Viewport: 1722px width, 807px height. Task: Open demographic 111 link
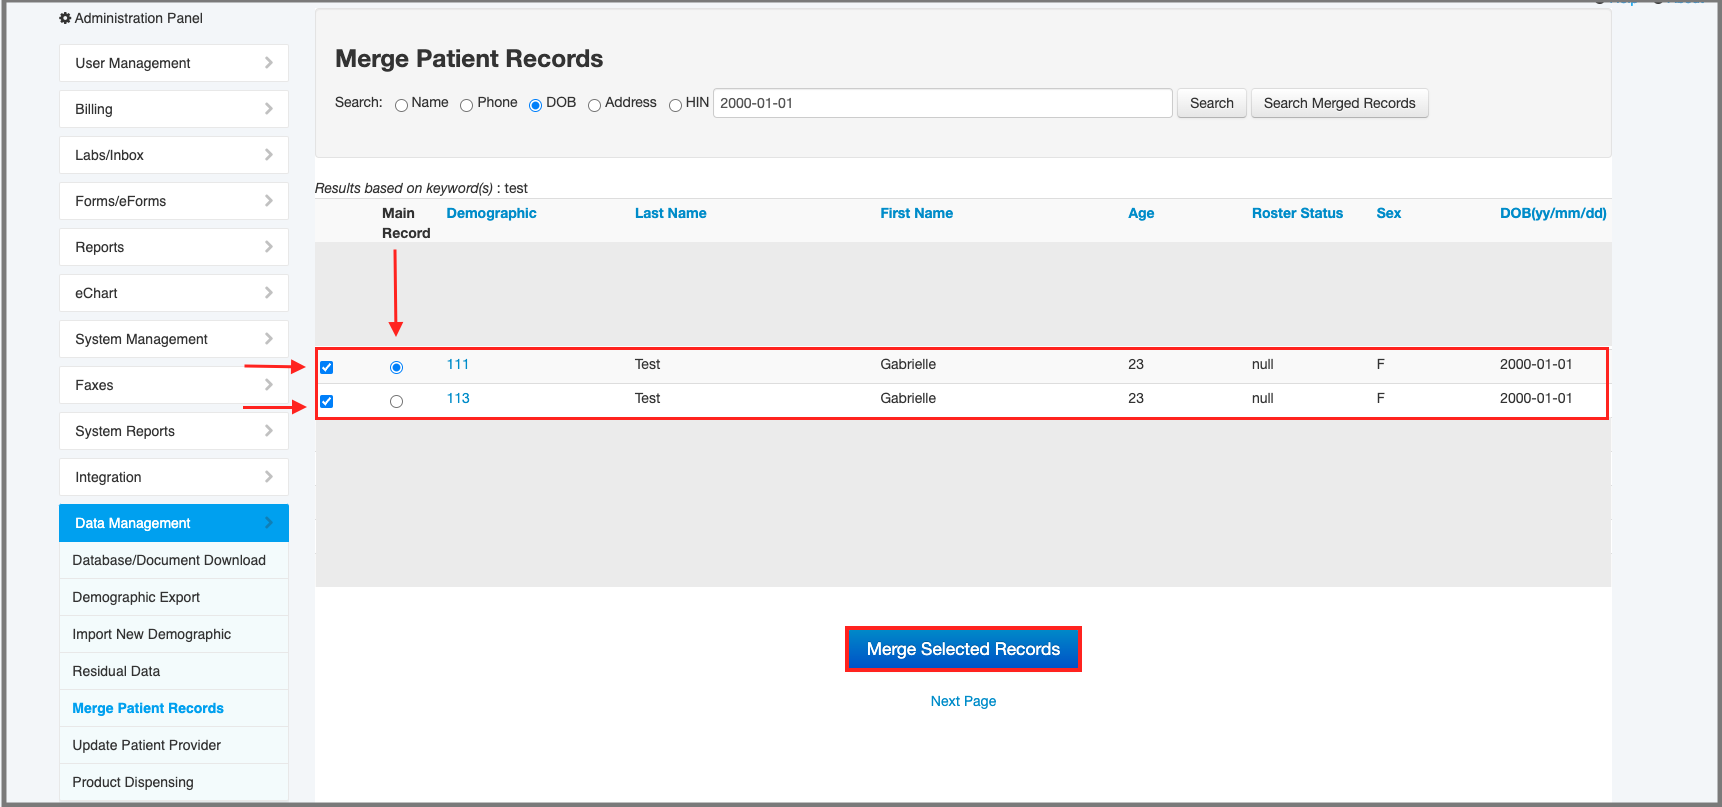click(458, 364)
